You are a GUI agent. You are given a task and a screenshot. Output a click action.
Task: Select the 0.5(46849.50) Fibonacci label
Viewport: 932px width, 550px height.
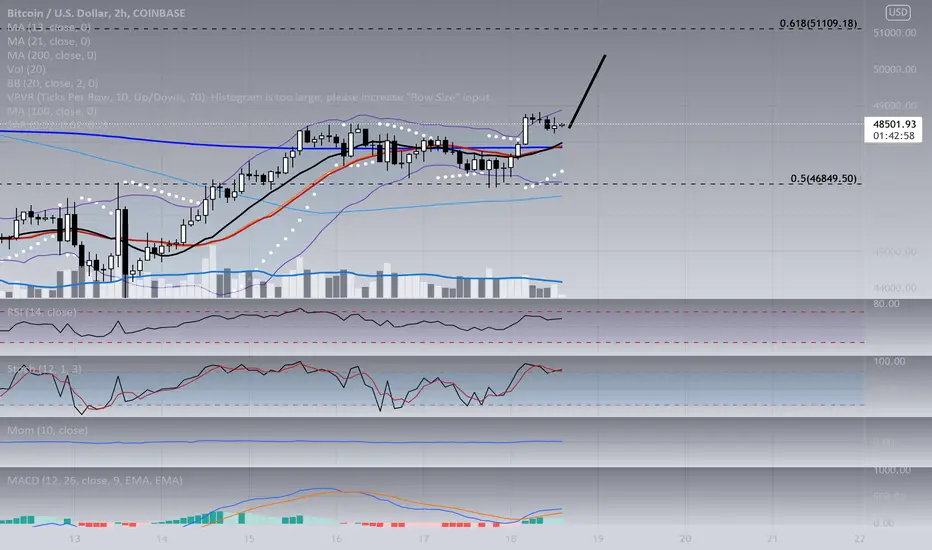click(824, 178)
